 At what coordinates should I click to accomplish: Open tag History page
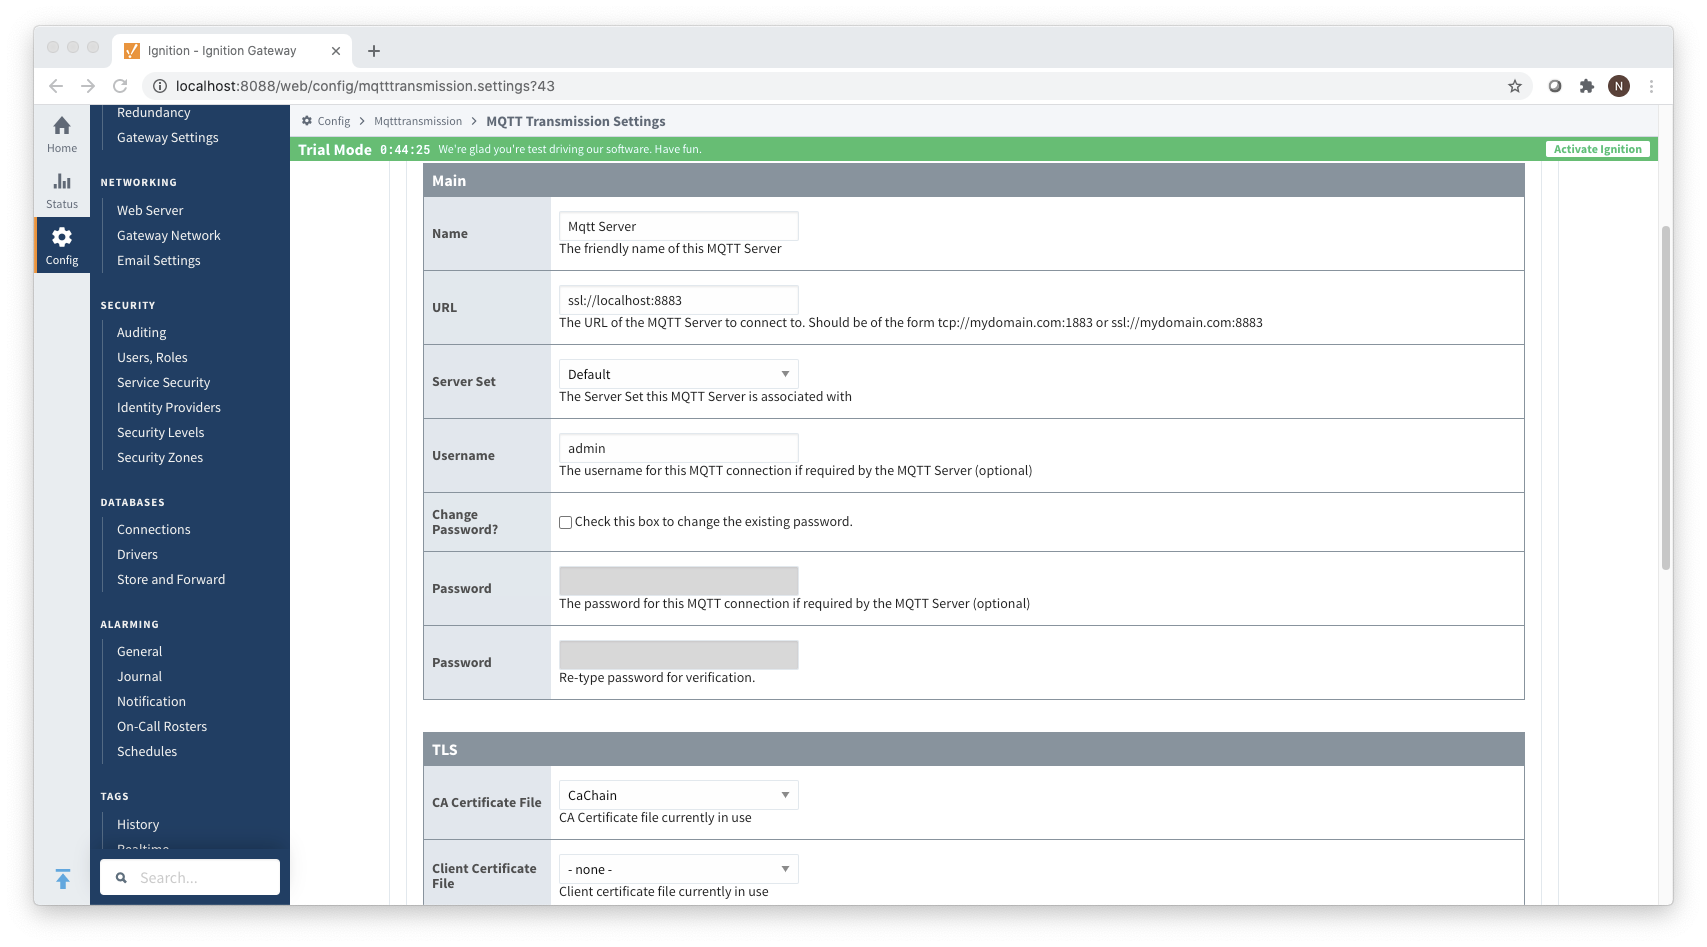click(138, 825)
